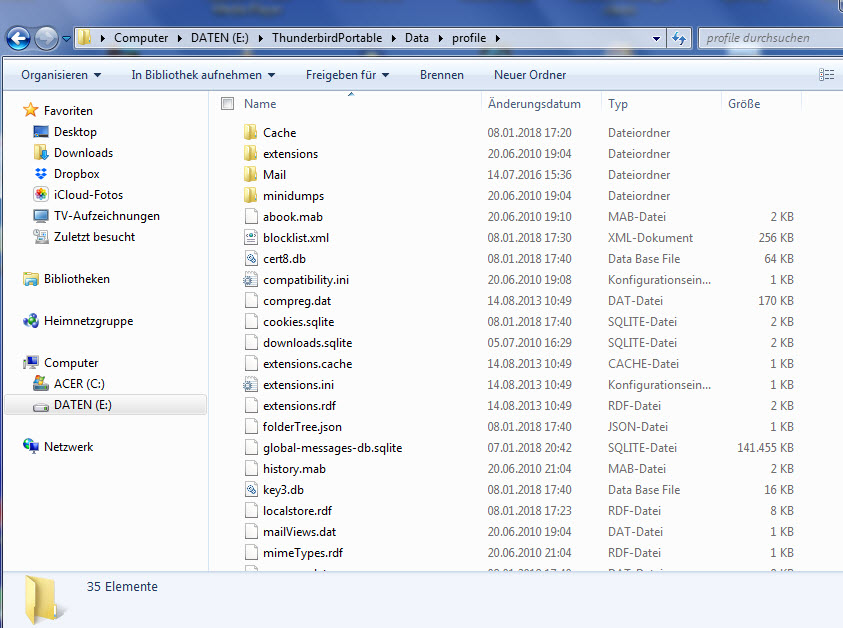Expand arrow after Data in breadcrumb
The width and height of the screenshot is (843, 628).
[441, 38]
